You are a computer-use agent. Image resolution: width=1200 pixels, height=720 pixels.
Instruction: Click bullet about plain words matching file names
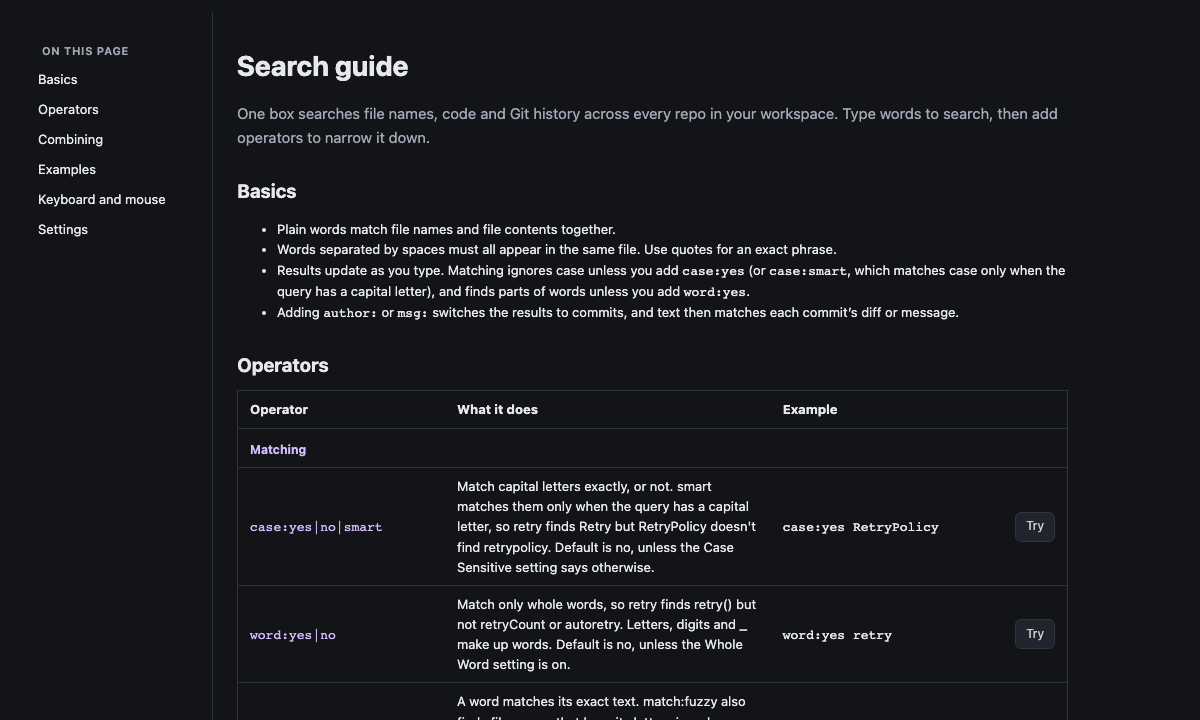446,229
